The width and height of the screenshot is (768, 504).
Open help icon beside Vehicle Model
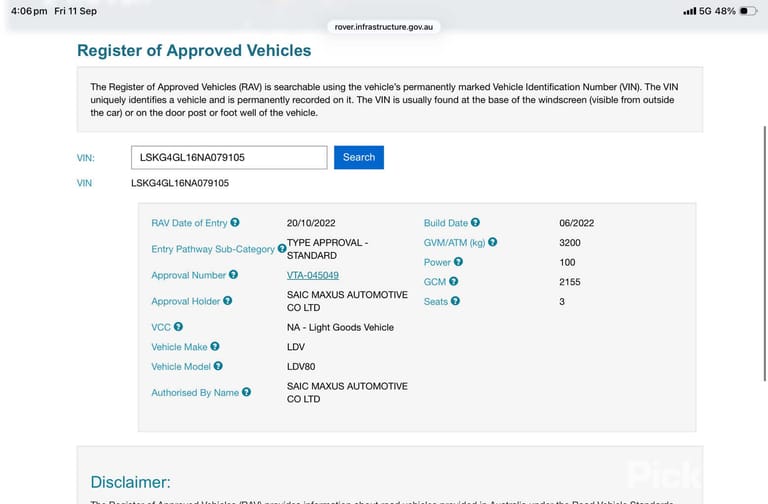coord(218,366)
